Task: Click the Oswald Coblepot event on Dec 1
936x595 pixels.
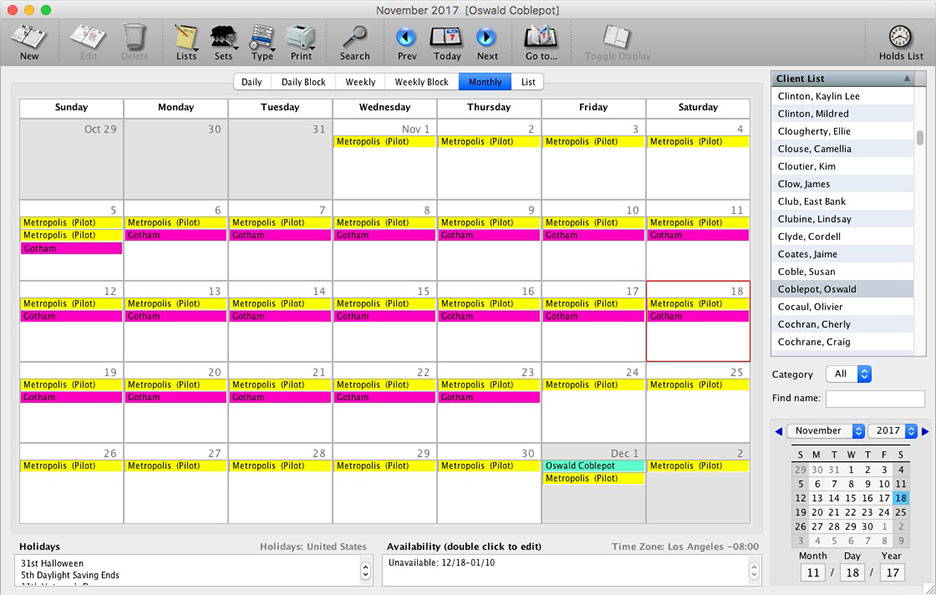Action: pyautogui.click(x=593, y=465)
